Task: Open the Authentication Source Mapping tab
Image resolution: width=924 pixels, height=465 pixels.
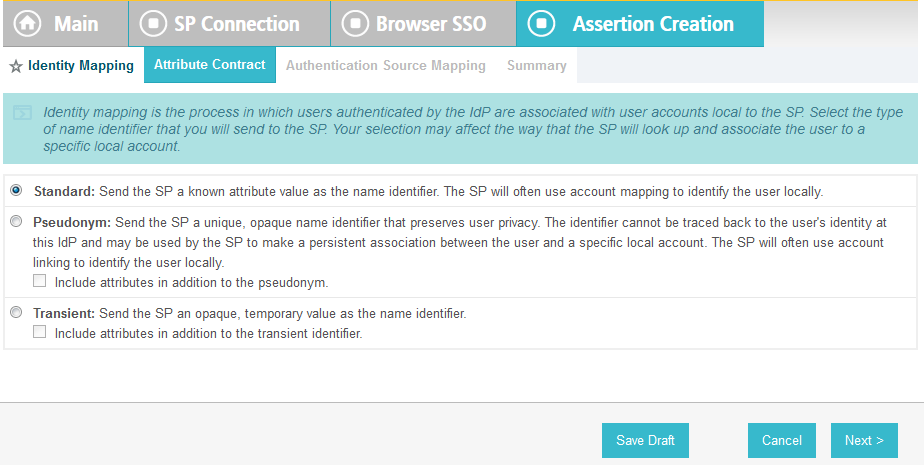Action: coord(386,65)
